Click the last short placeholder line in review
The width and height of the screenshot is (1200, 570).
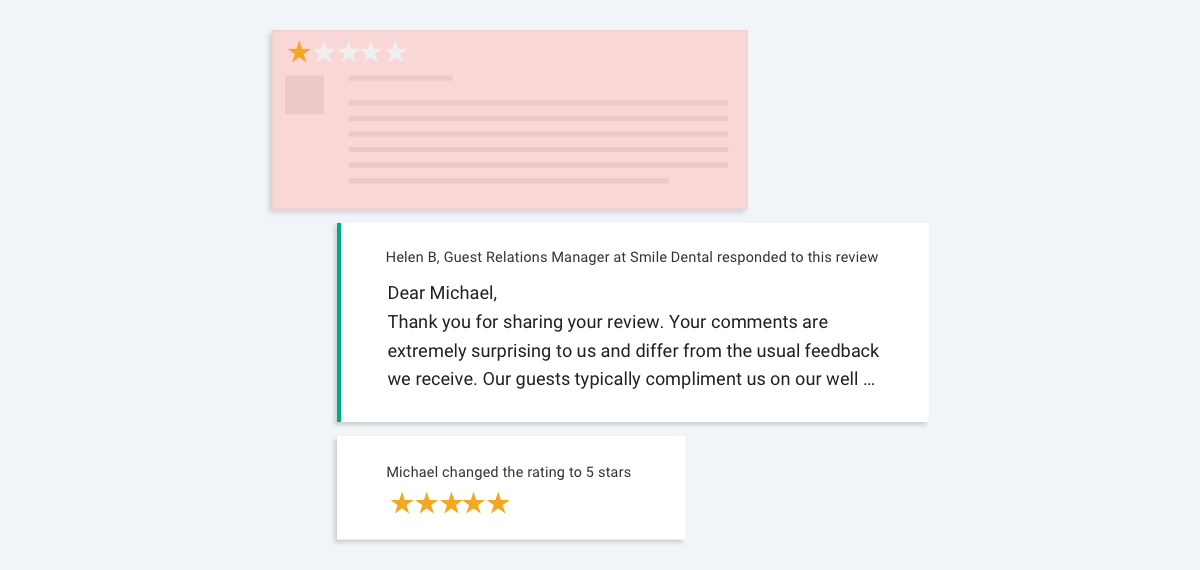tap(508, 181)
